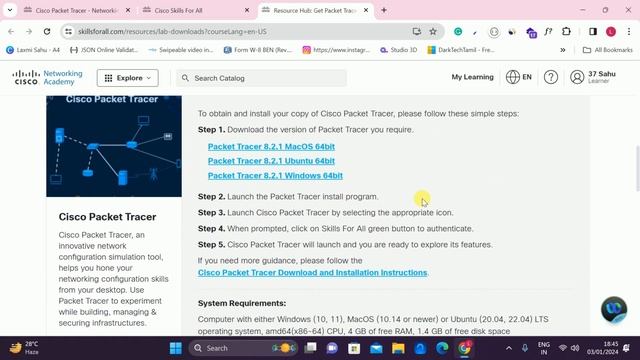Viewport: 640px width, 360px height.
Task: Click the Windows taskbar Search box
Action: click(243, 348)
